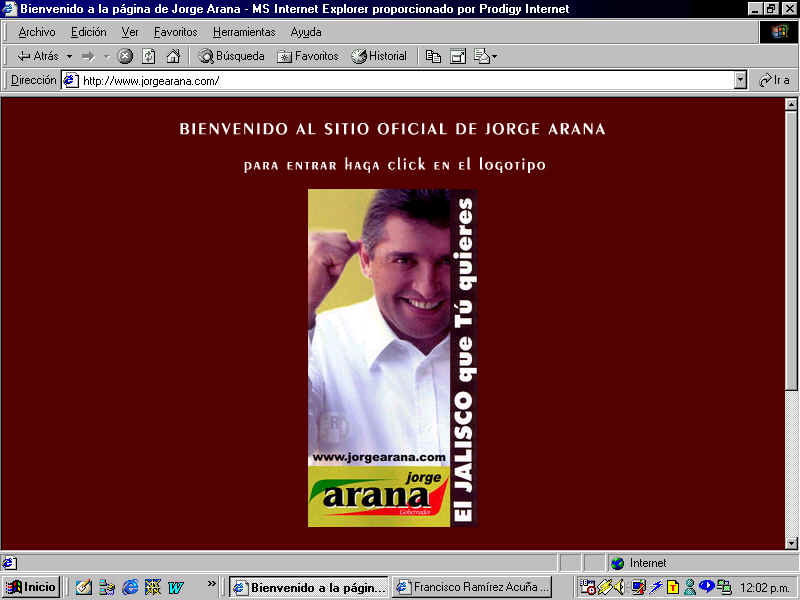The width and height of the screenshot is (800, 600).
Task: Open the Inicio start menu
Action: pos(32,587)
